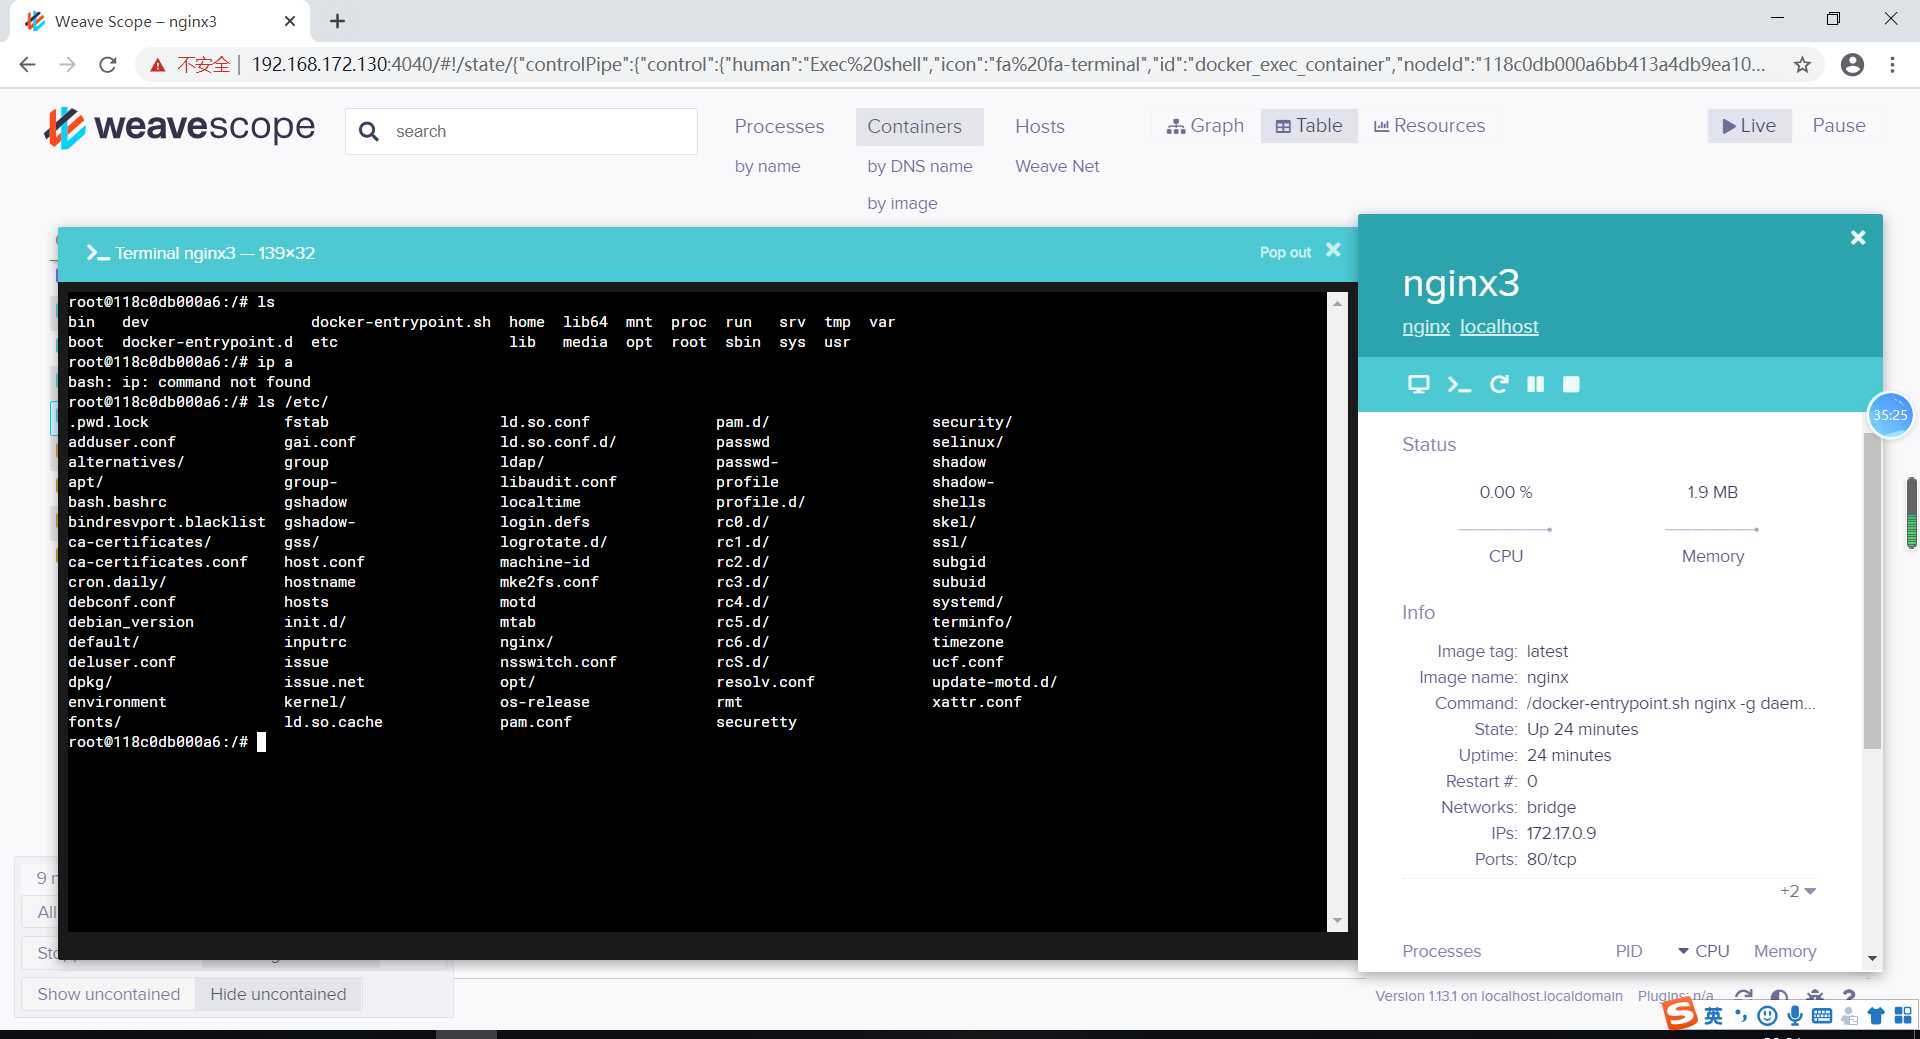Click Sogou input method S logo
Image resolution: width=1920 pixels, height=1039 pixels.
point(1680,1014)
